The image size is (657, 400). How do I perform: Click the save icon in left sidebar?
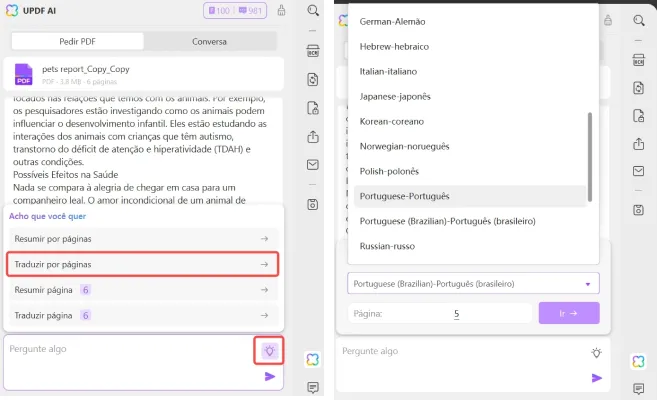pos(313,204)
